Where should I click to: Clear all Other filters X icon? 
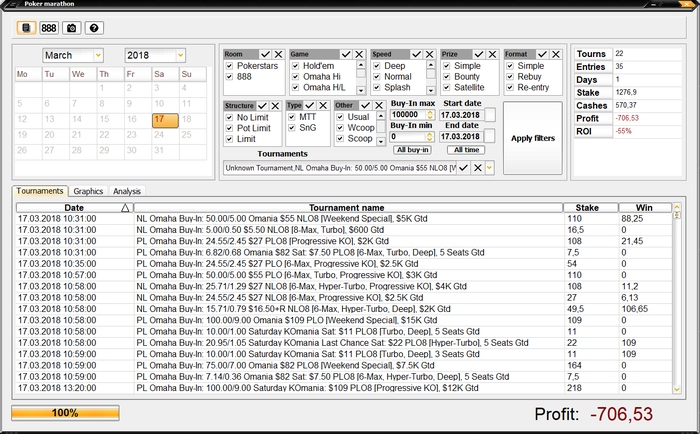(x=379, y=105)
